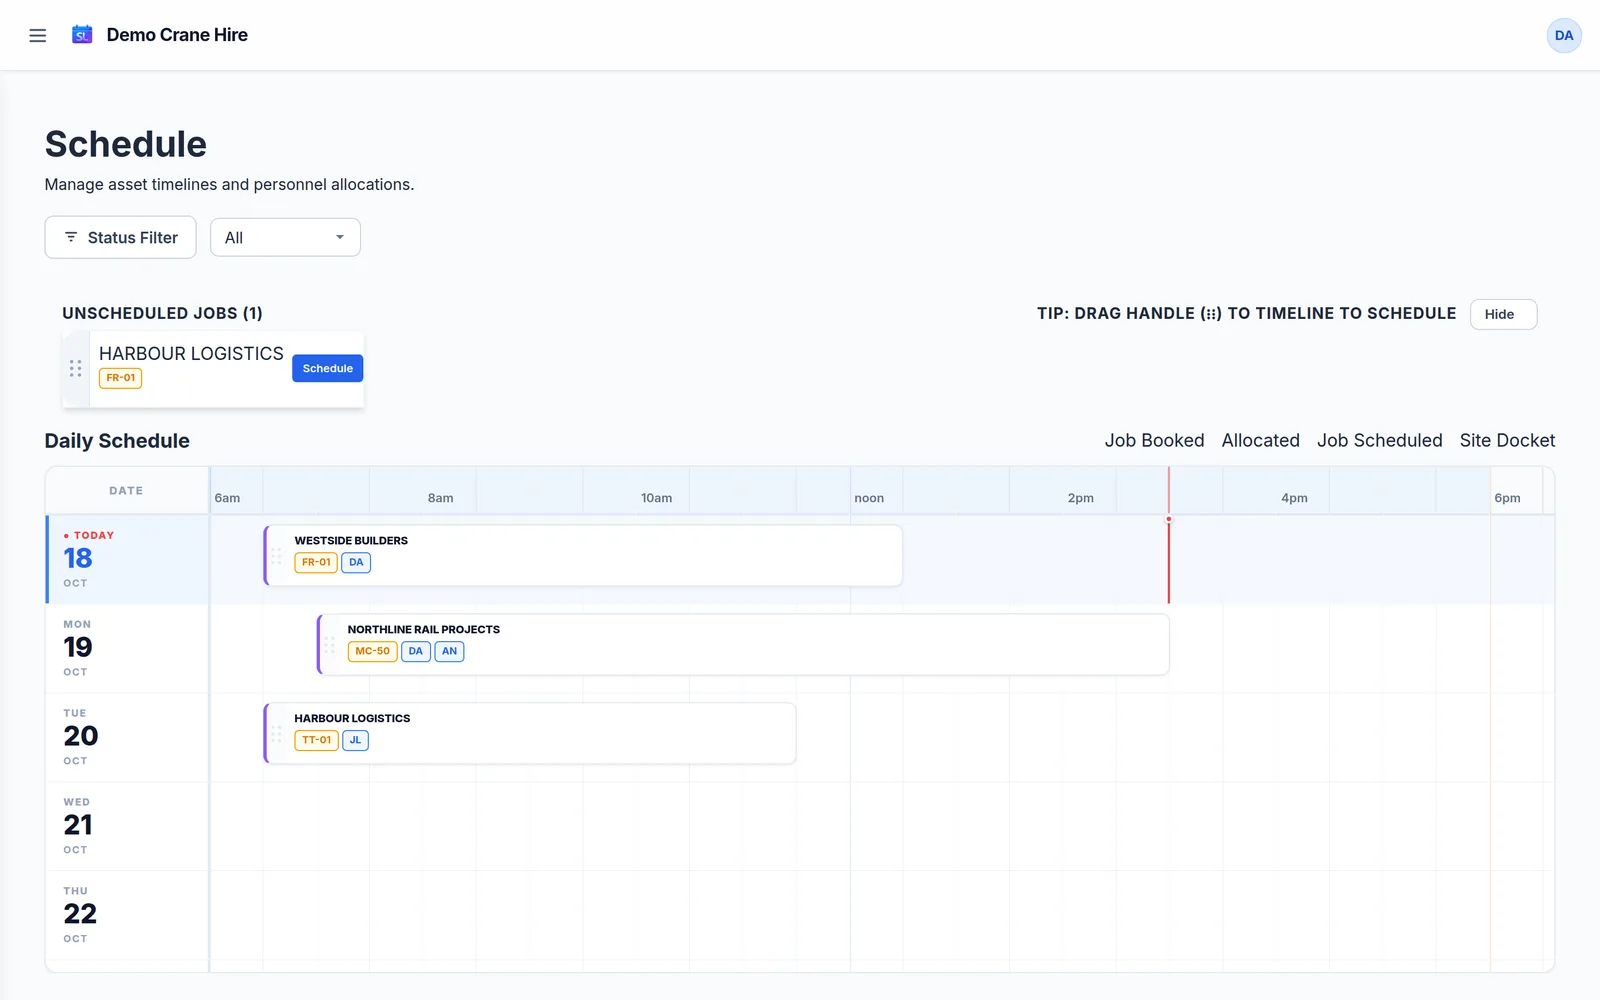The image size is (1600, 1000).
Task: Click the Northline Rail Projects drag handle
Action: coord(330,644)
